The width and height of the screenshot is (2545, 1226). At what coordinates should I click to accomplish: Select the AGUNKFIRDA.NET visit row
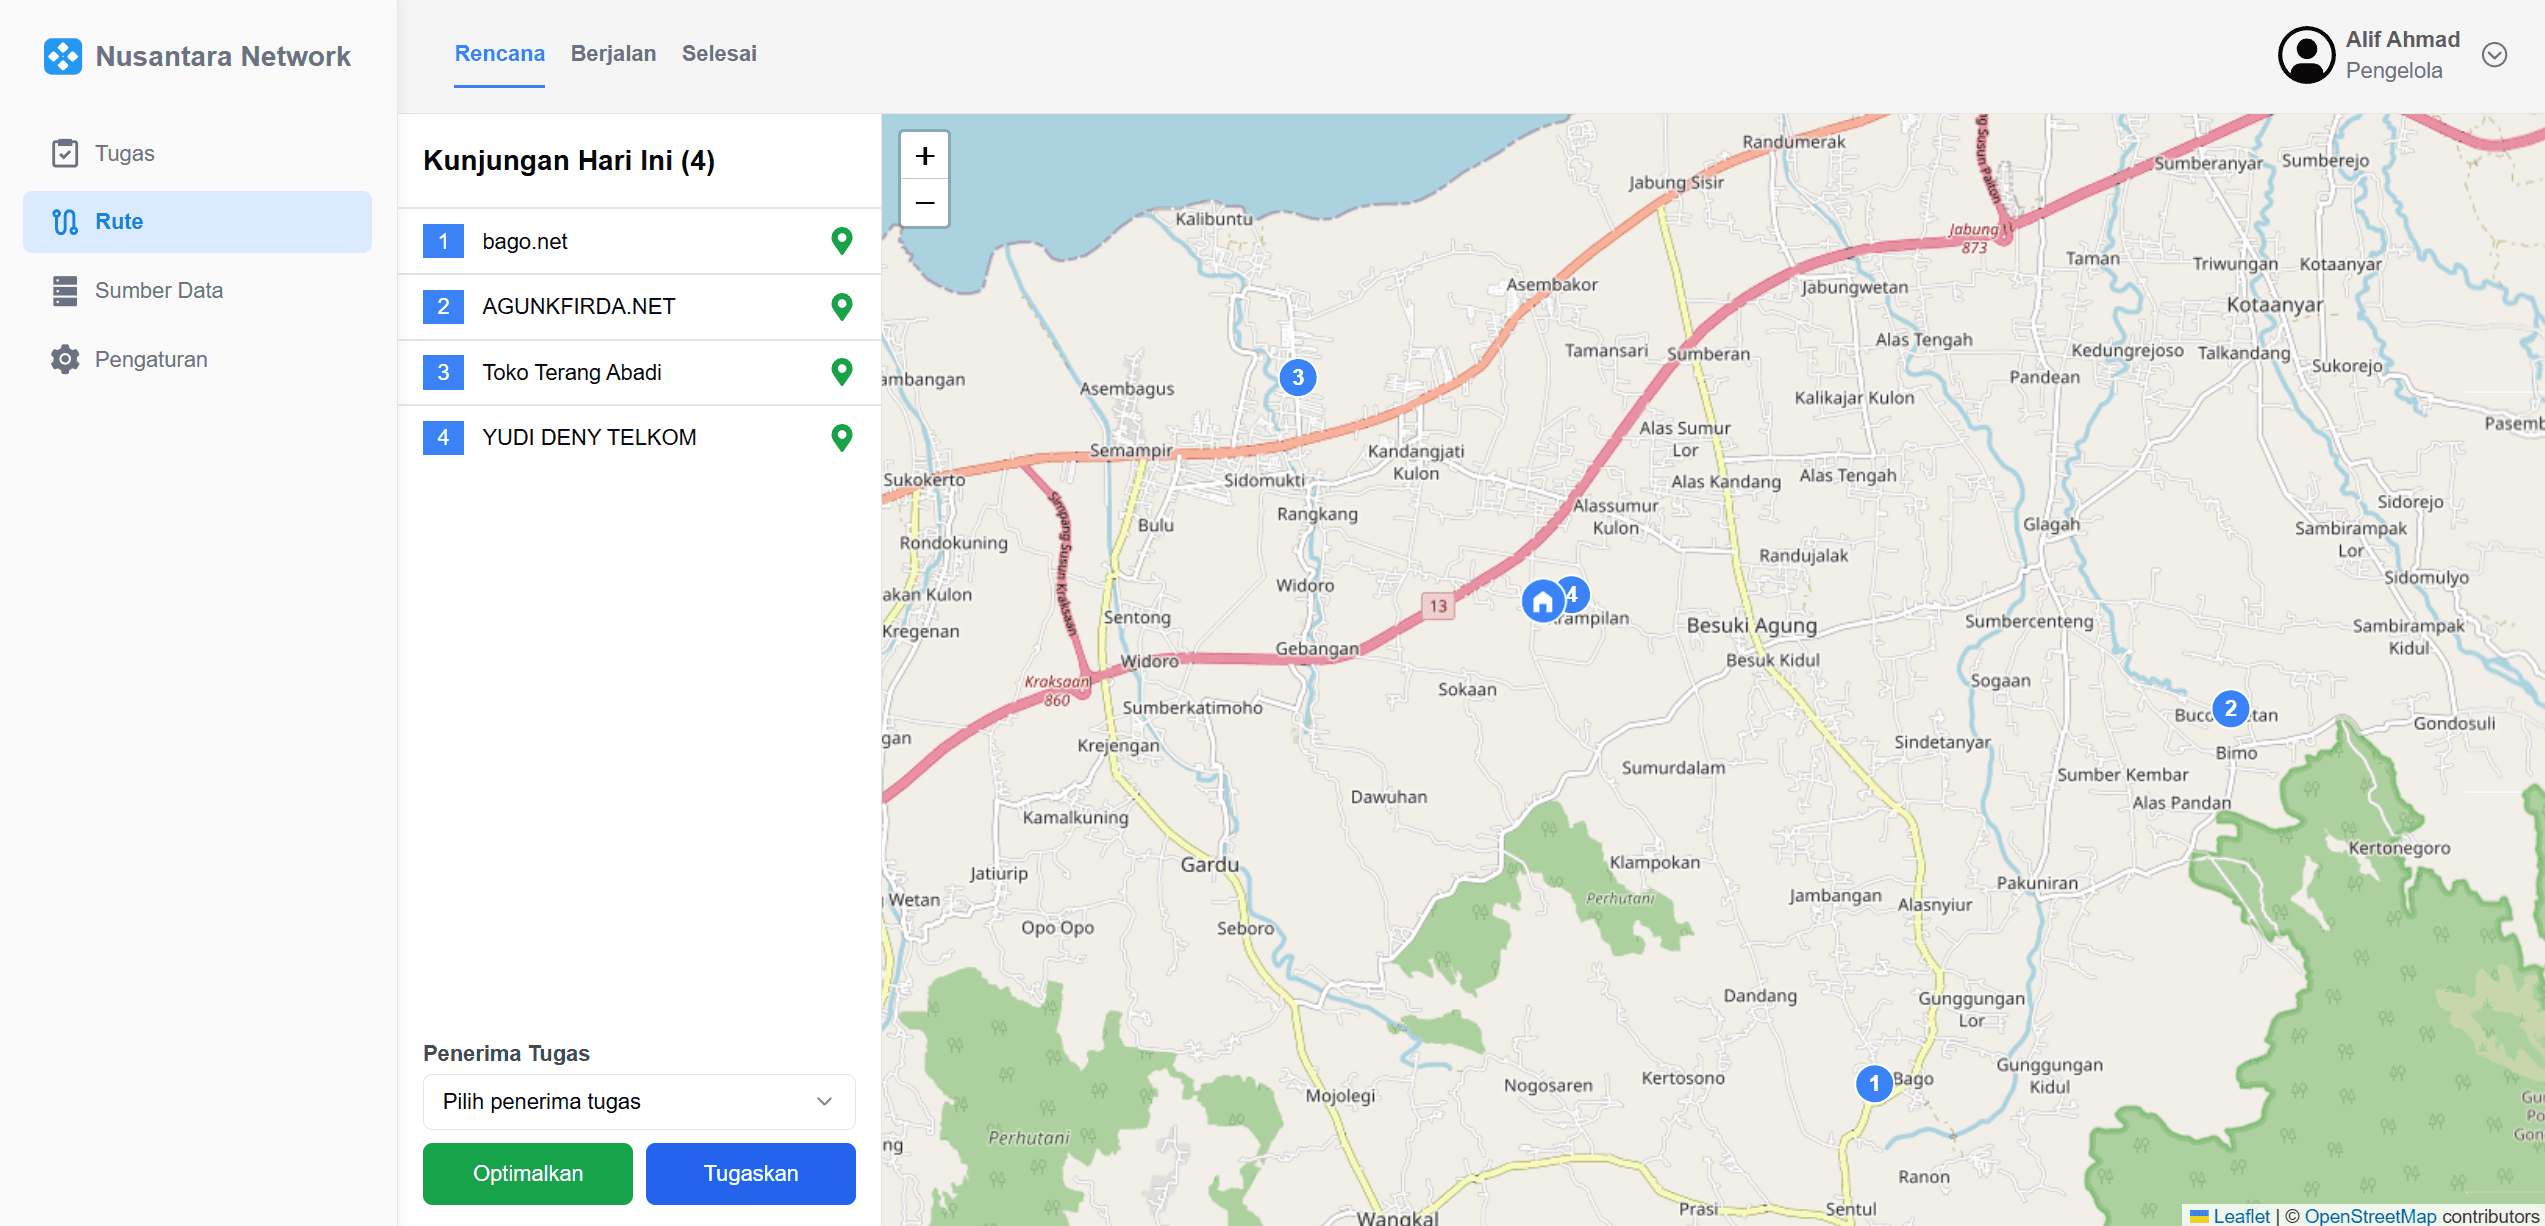click(x=639, y=306)
